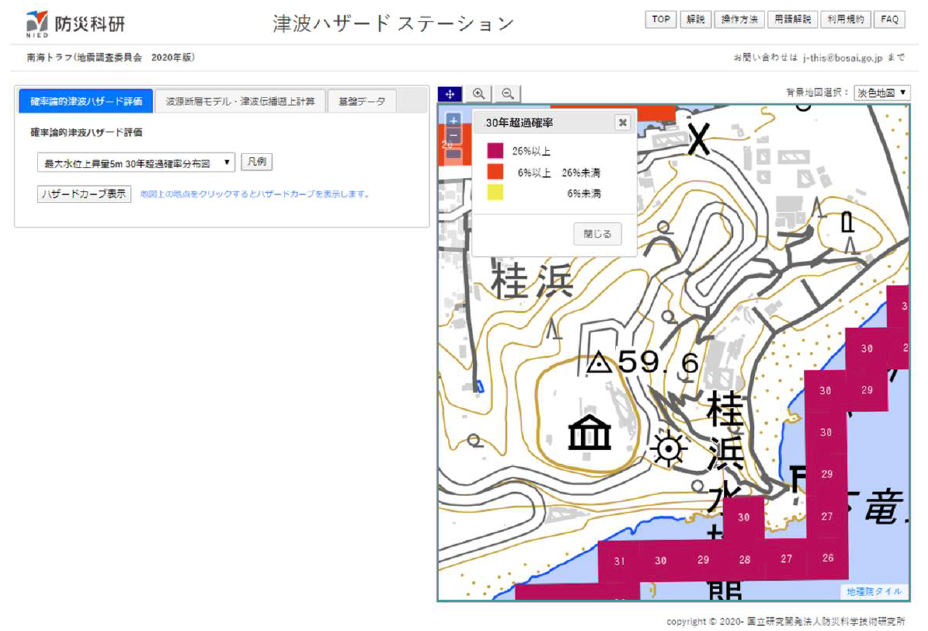The width and height of the screenshot is (928, 631).
Task: Click the zoom-out magnifier tool
Action: tap(508, 94)
